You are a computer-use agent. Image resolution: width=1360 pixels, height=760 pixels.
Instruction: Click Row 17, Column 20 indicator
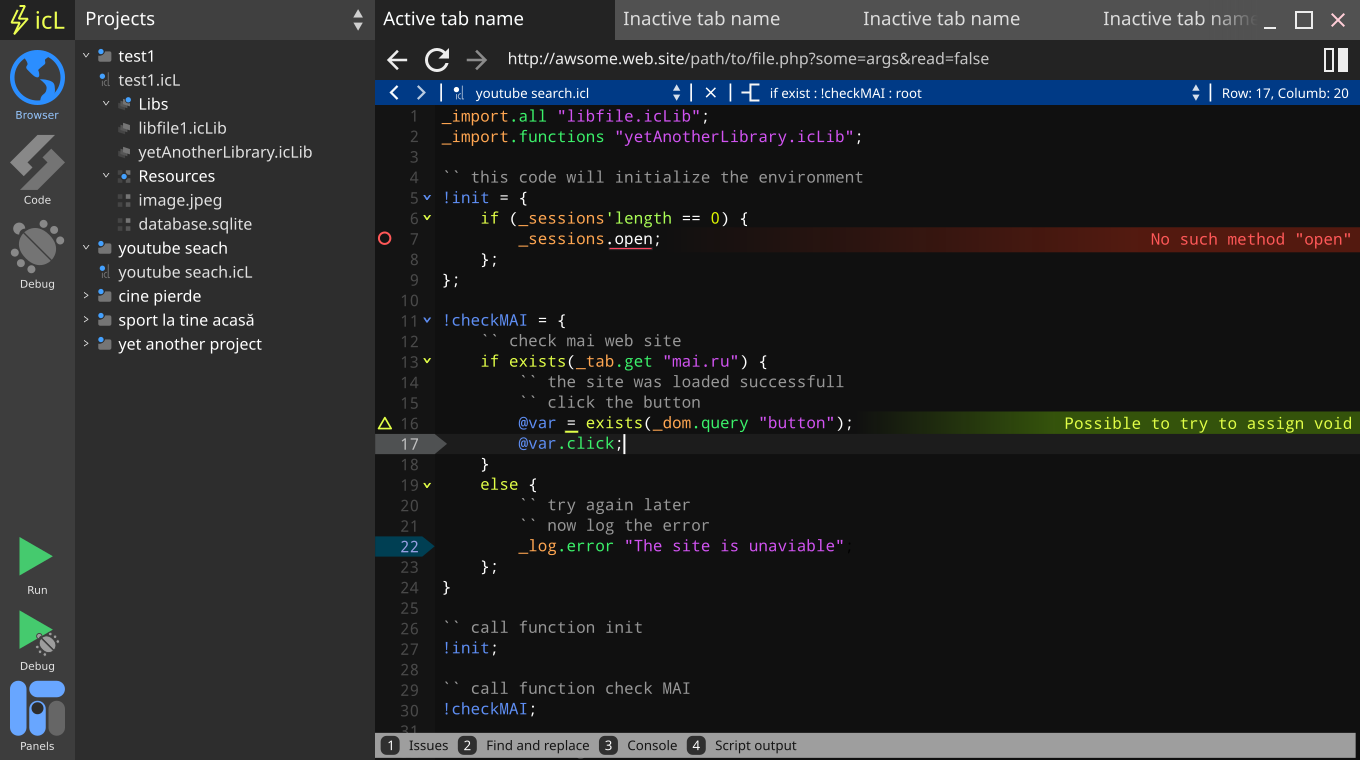(1285, 93)
